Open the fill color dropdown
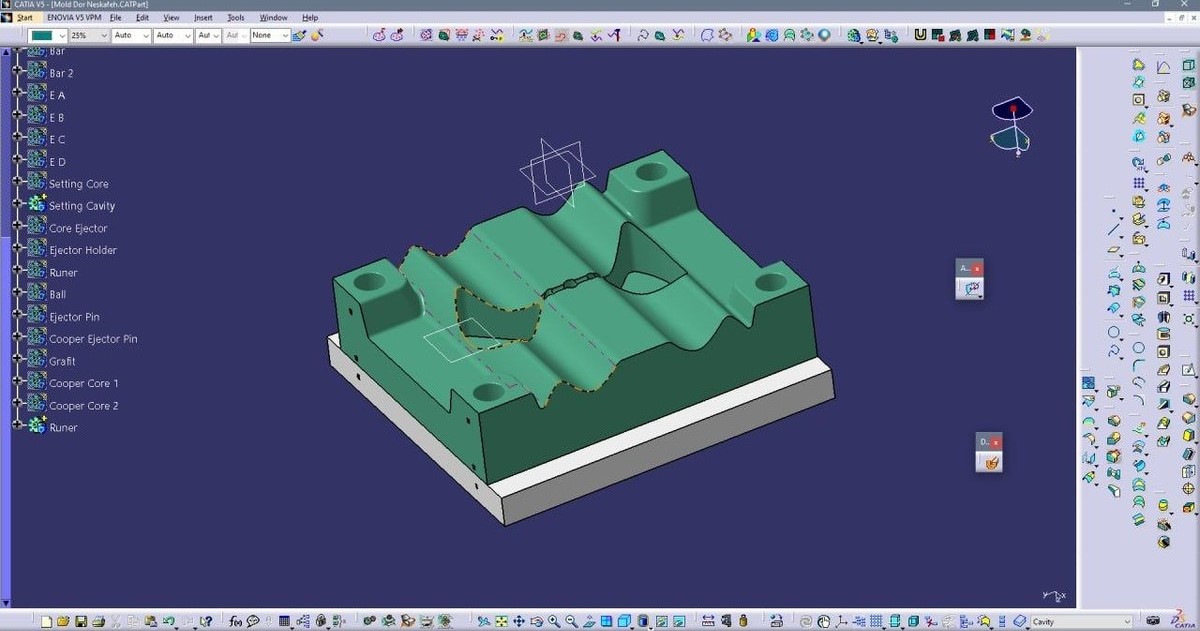This screenshot has height=631, width=1200. click(49, 35)
